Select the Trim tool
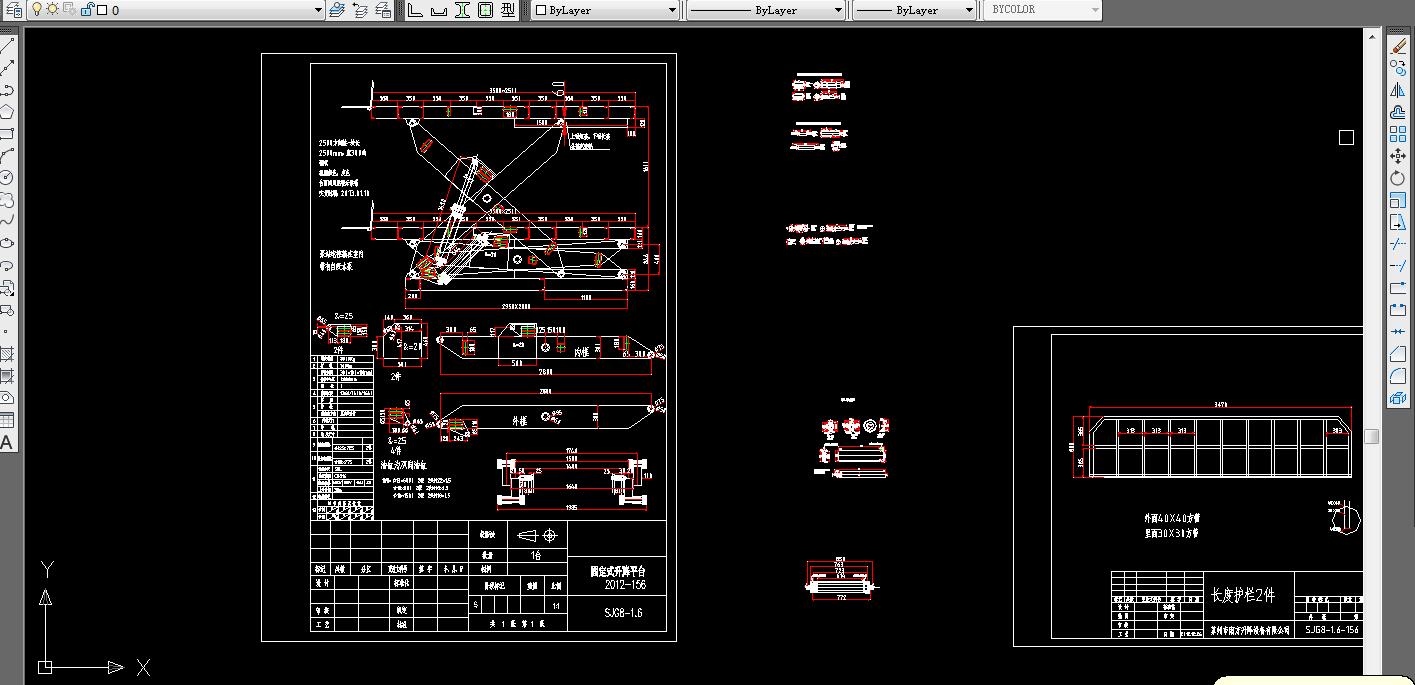 click(1398, 244)
